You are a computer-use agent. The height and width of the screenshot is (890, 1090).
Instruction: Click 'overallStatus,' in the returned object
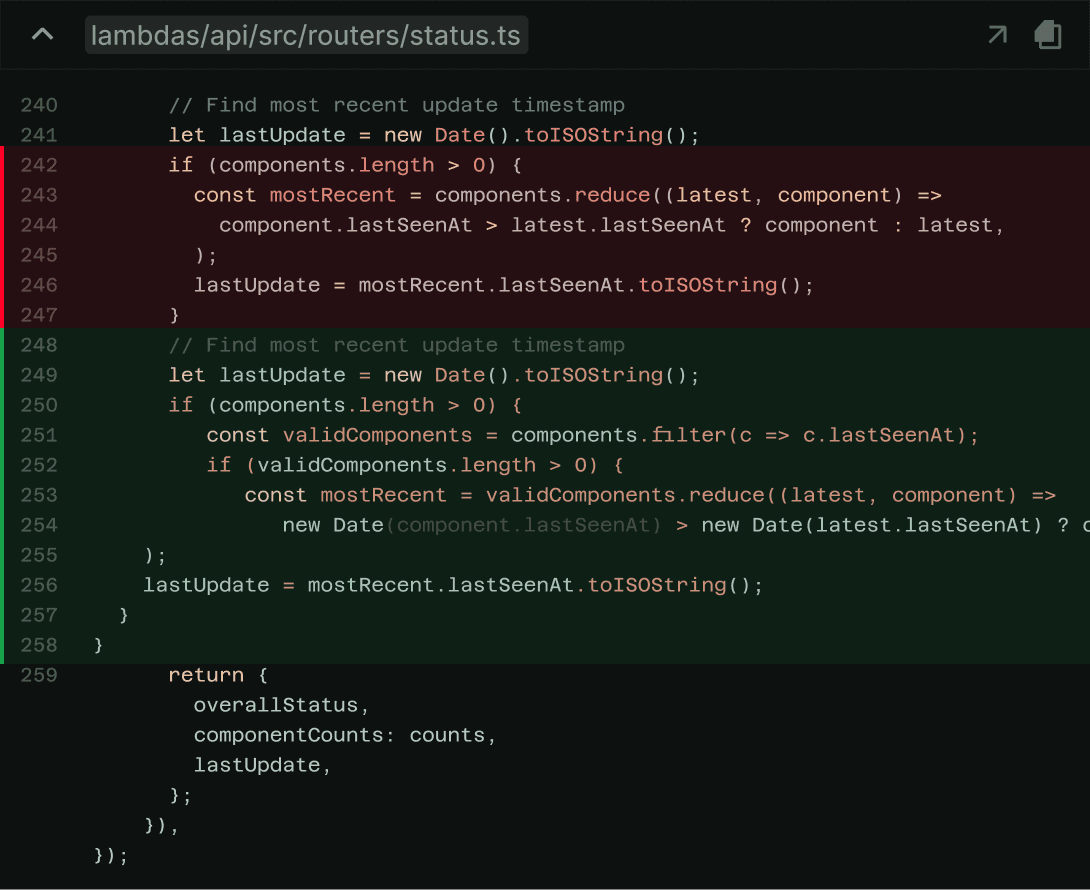[281, 705]
